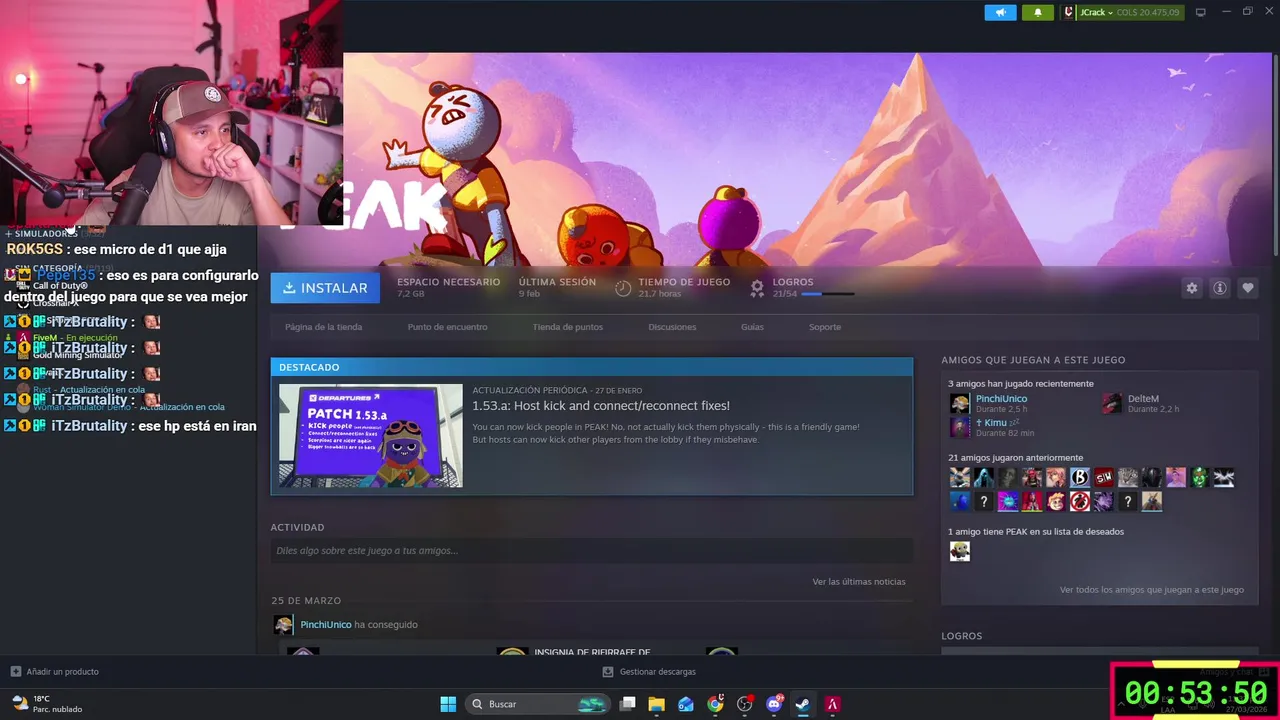Open File Explorer from the taskbar
1280x720 pixels.
pos(657,704)
